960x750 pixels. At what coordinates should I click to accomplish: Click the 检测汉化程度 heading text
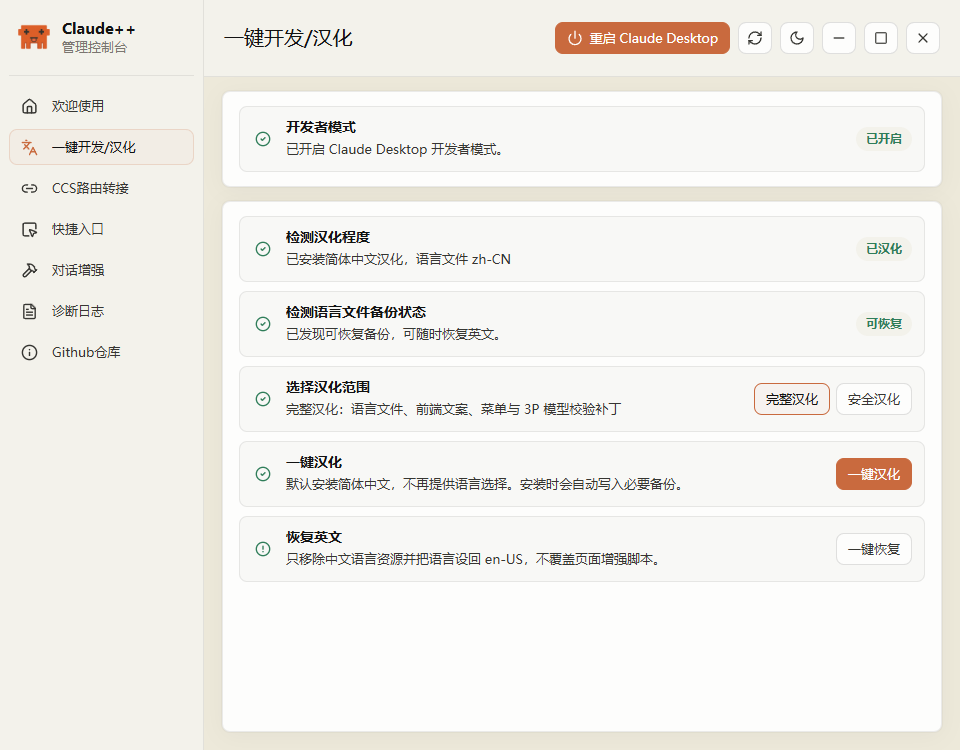click(x=328, y=237)
